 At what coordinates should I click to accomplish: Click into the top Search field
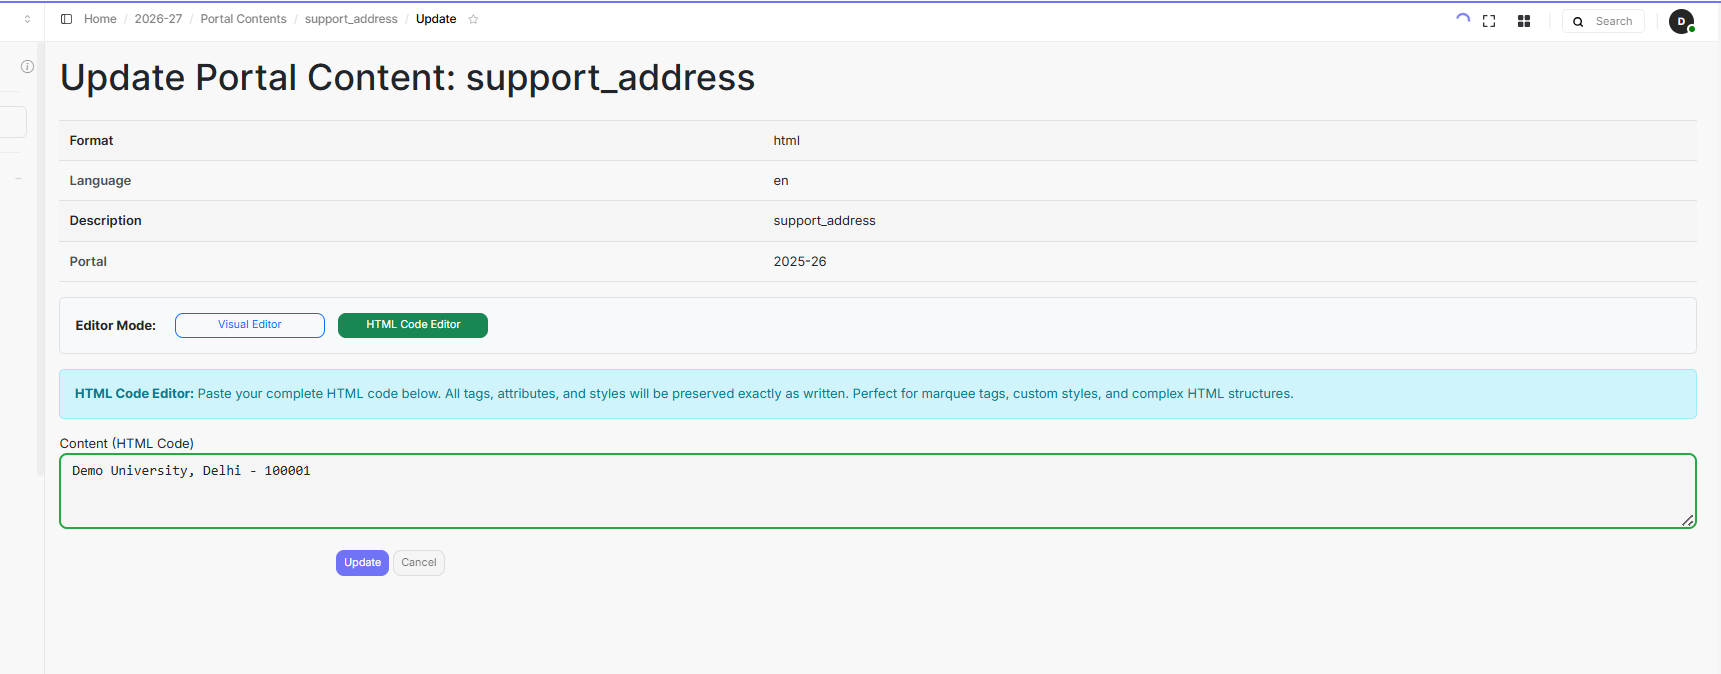(1614, 21)
